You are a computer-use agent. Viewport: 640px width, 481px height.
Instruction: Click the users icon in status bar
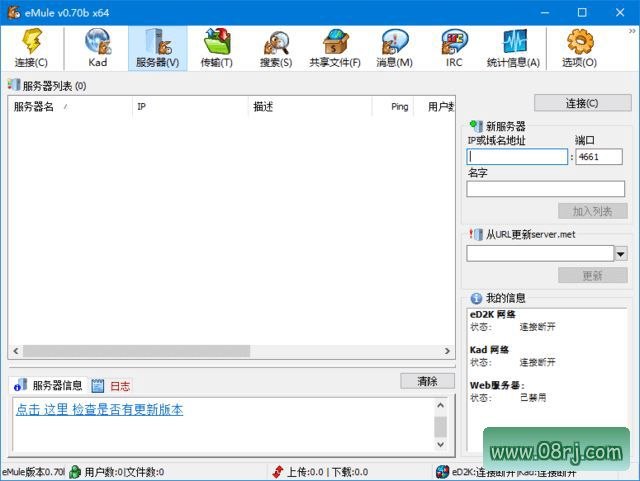click(x=75, y=472)
